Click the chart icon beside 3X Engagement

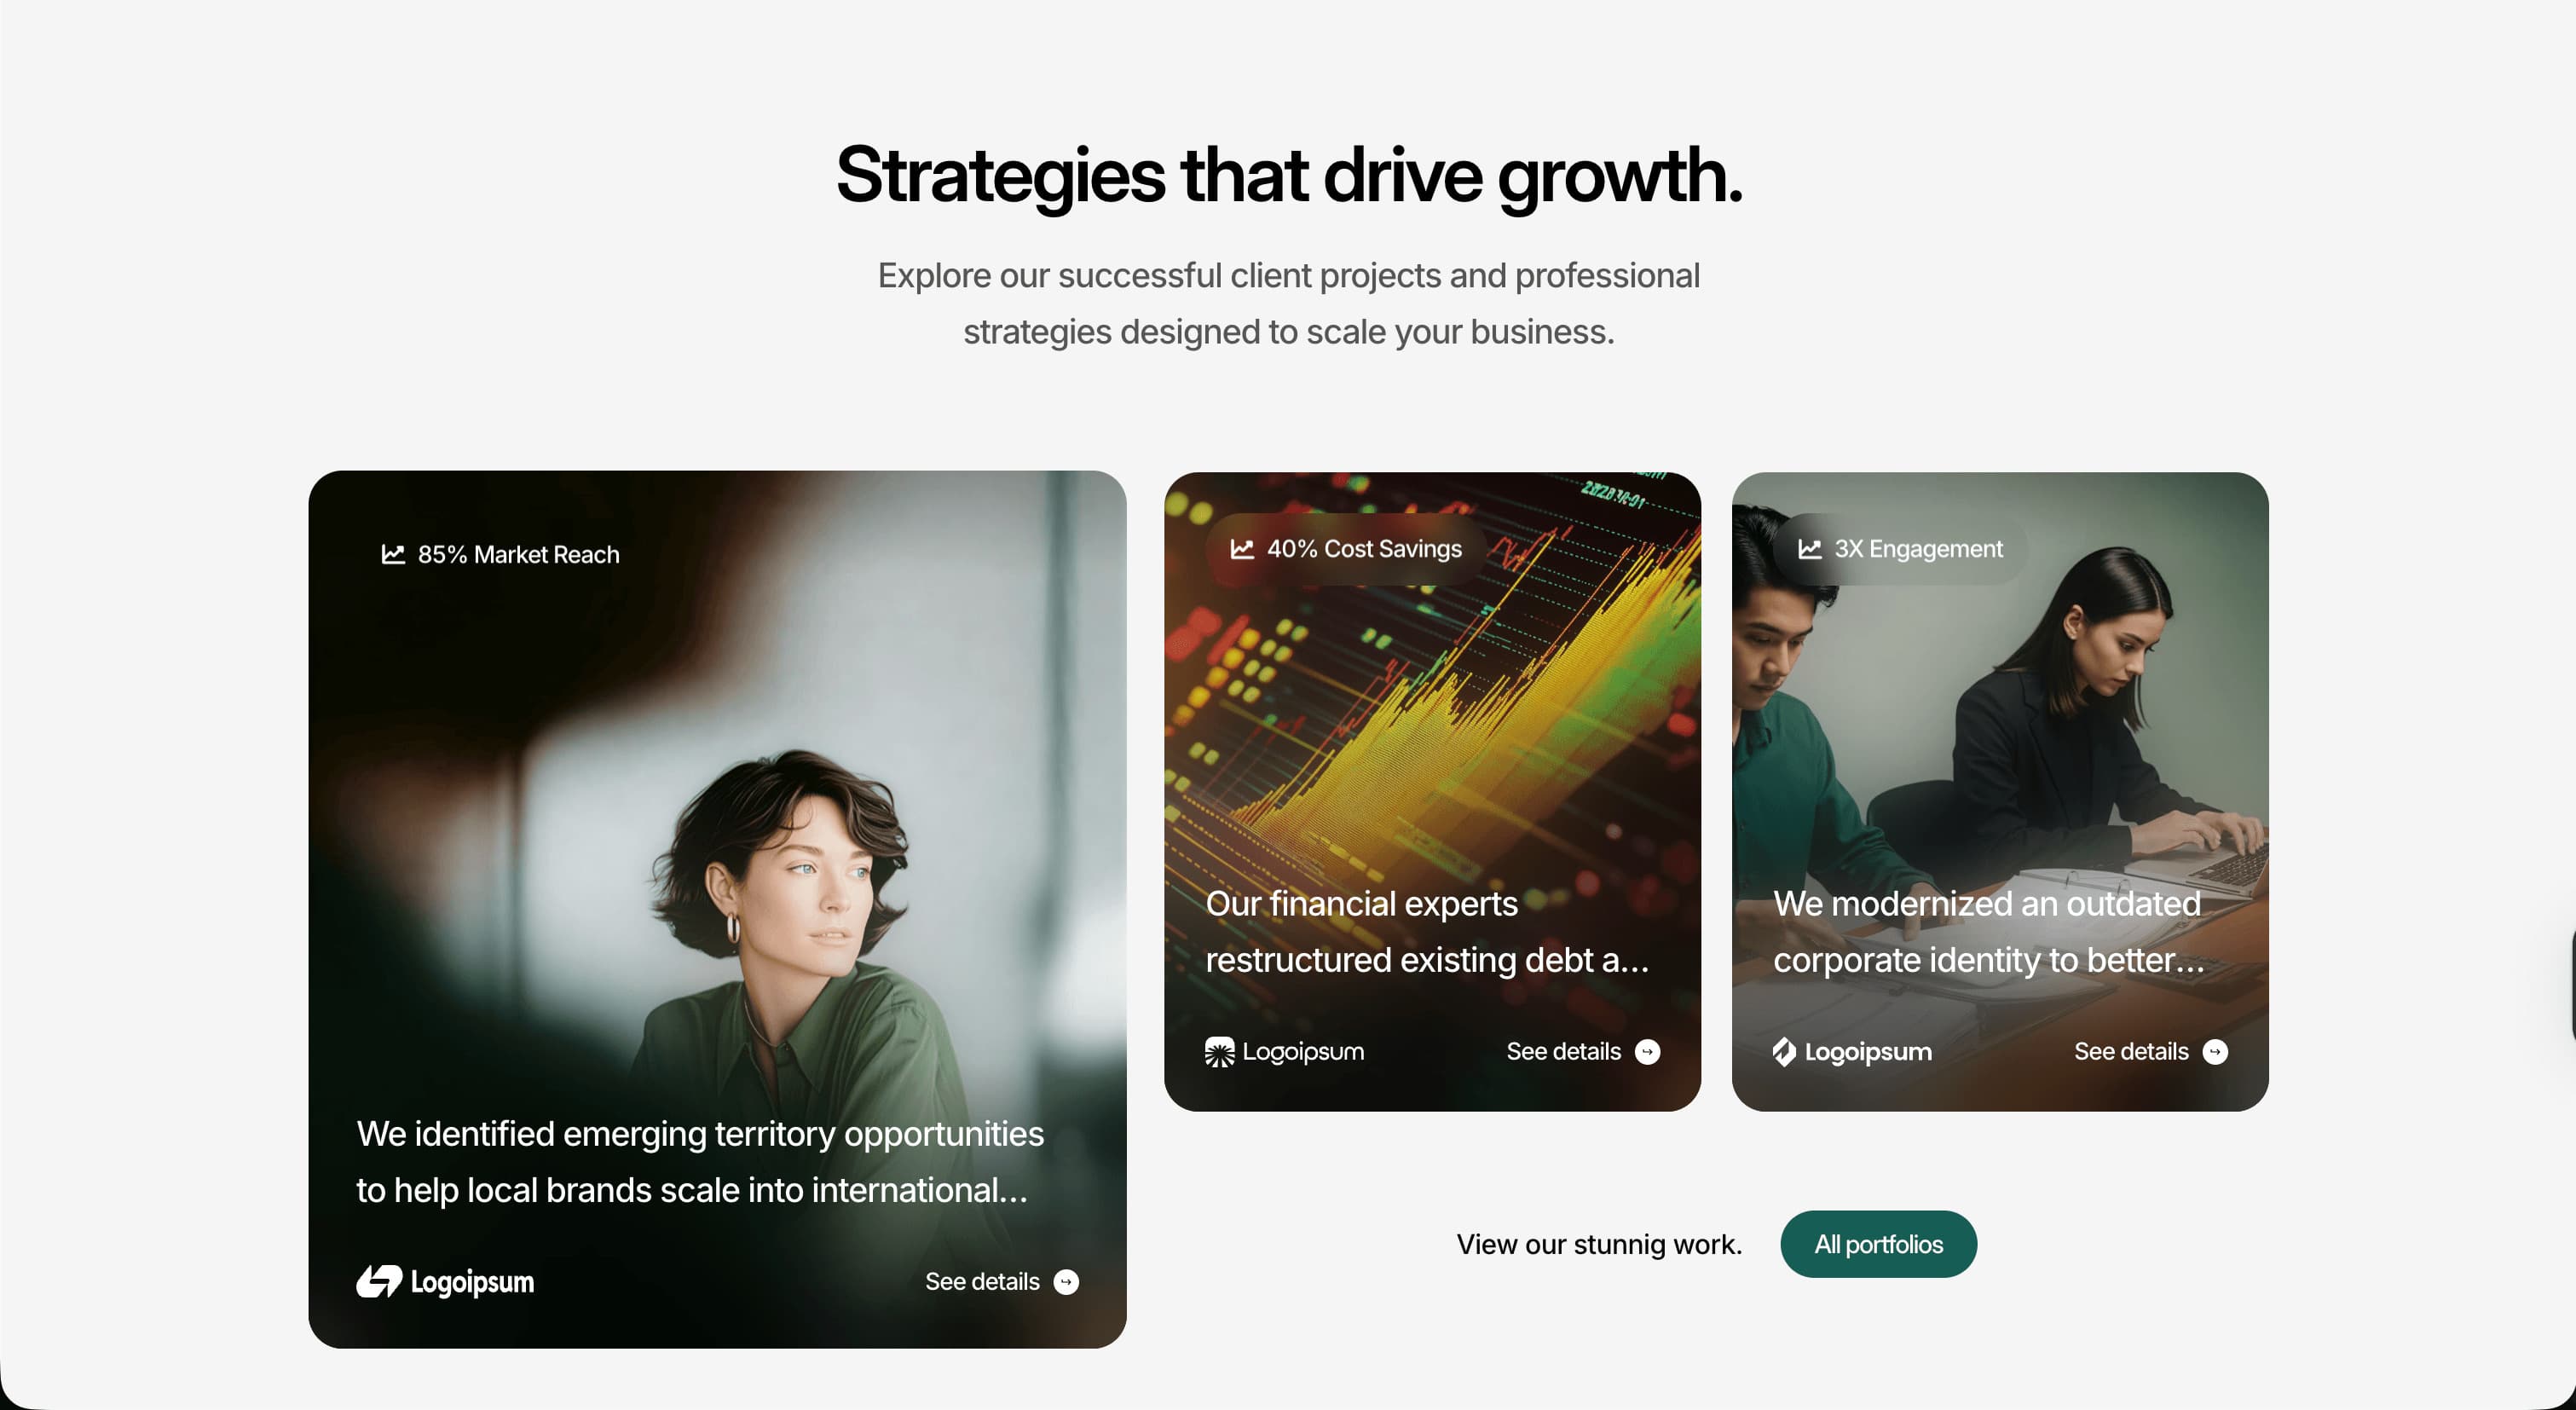[x=1809, y=549]
